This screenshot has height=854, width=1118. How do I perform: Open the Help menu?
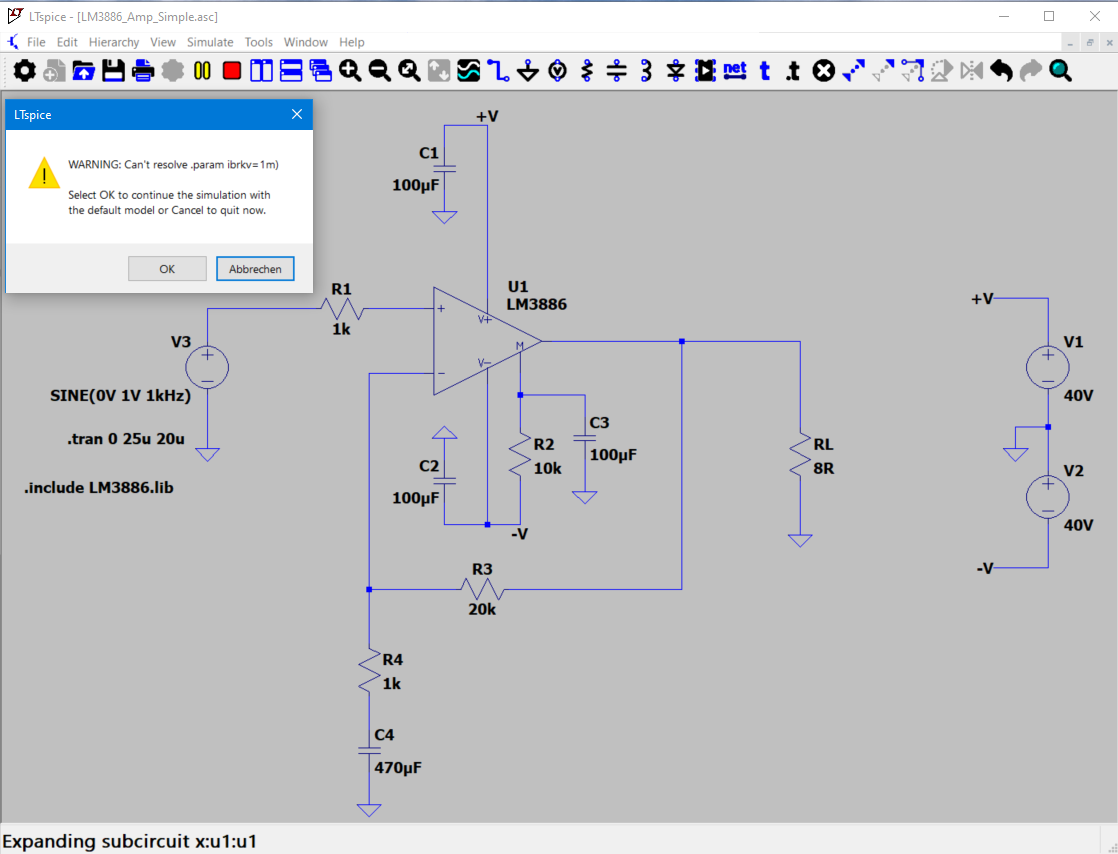352,42
